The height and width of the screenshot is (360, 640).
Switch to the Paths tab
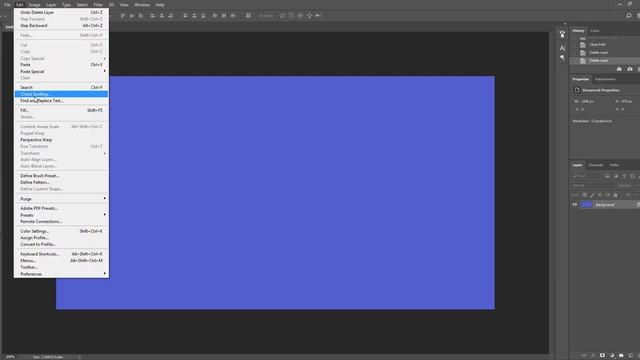pyautogui.click(x=614, y=165)
